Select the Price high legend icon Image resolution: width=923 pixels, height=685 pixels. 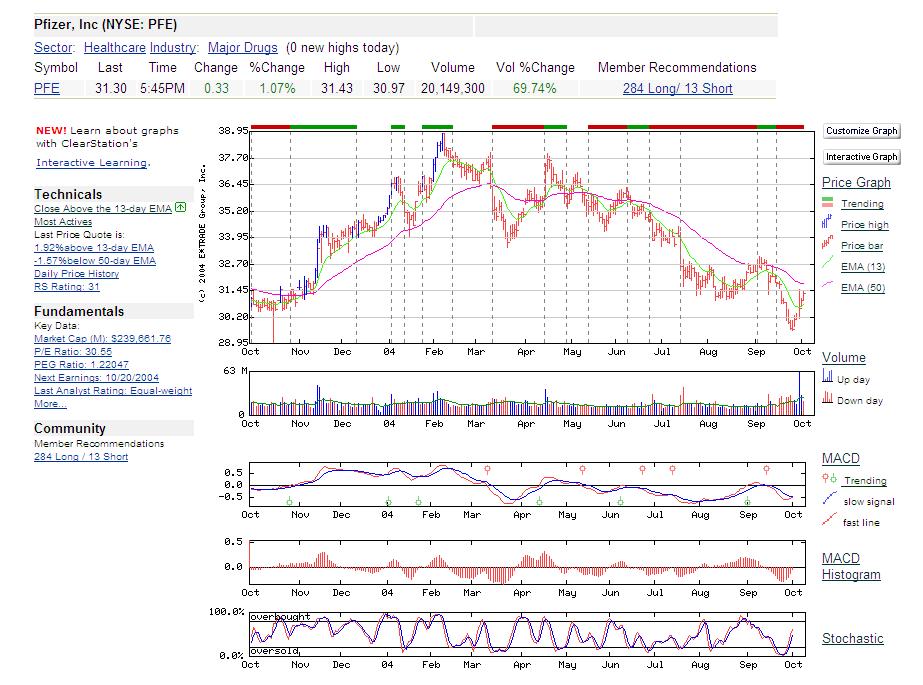826,221
